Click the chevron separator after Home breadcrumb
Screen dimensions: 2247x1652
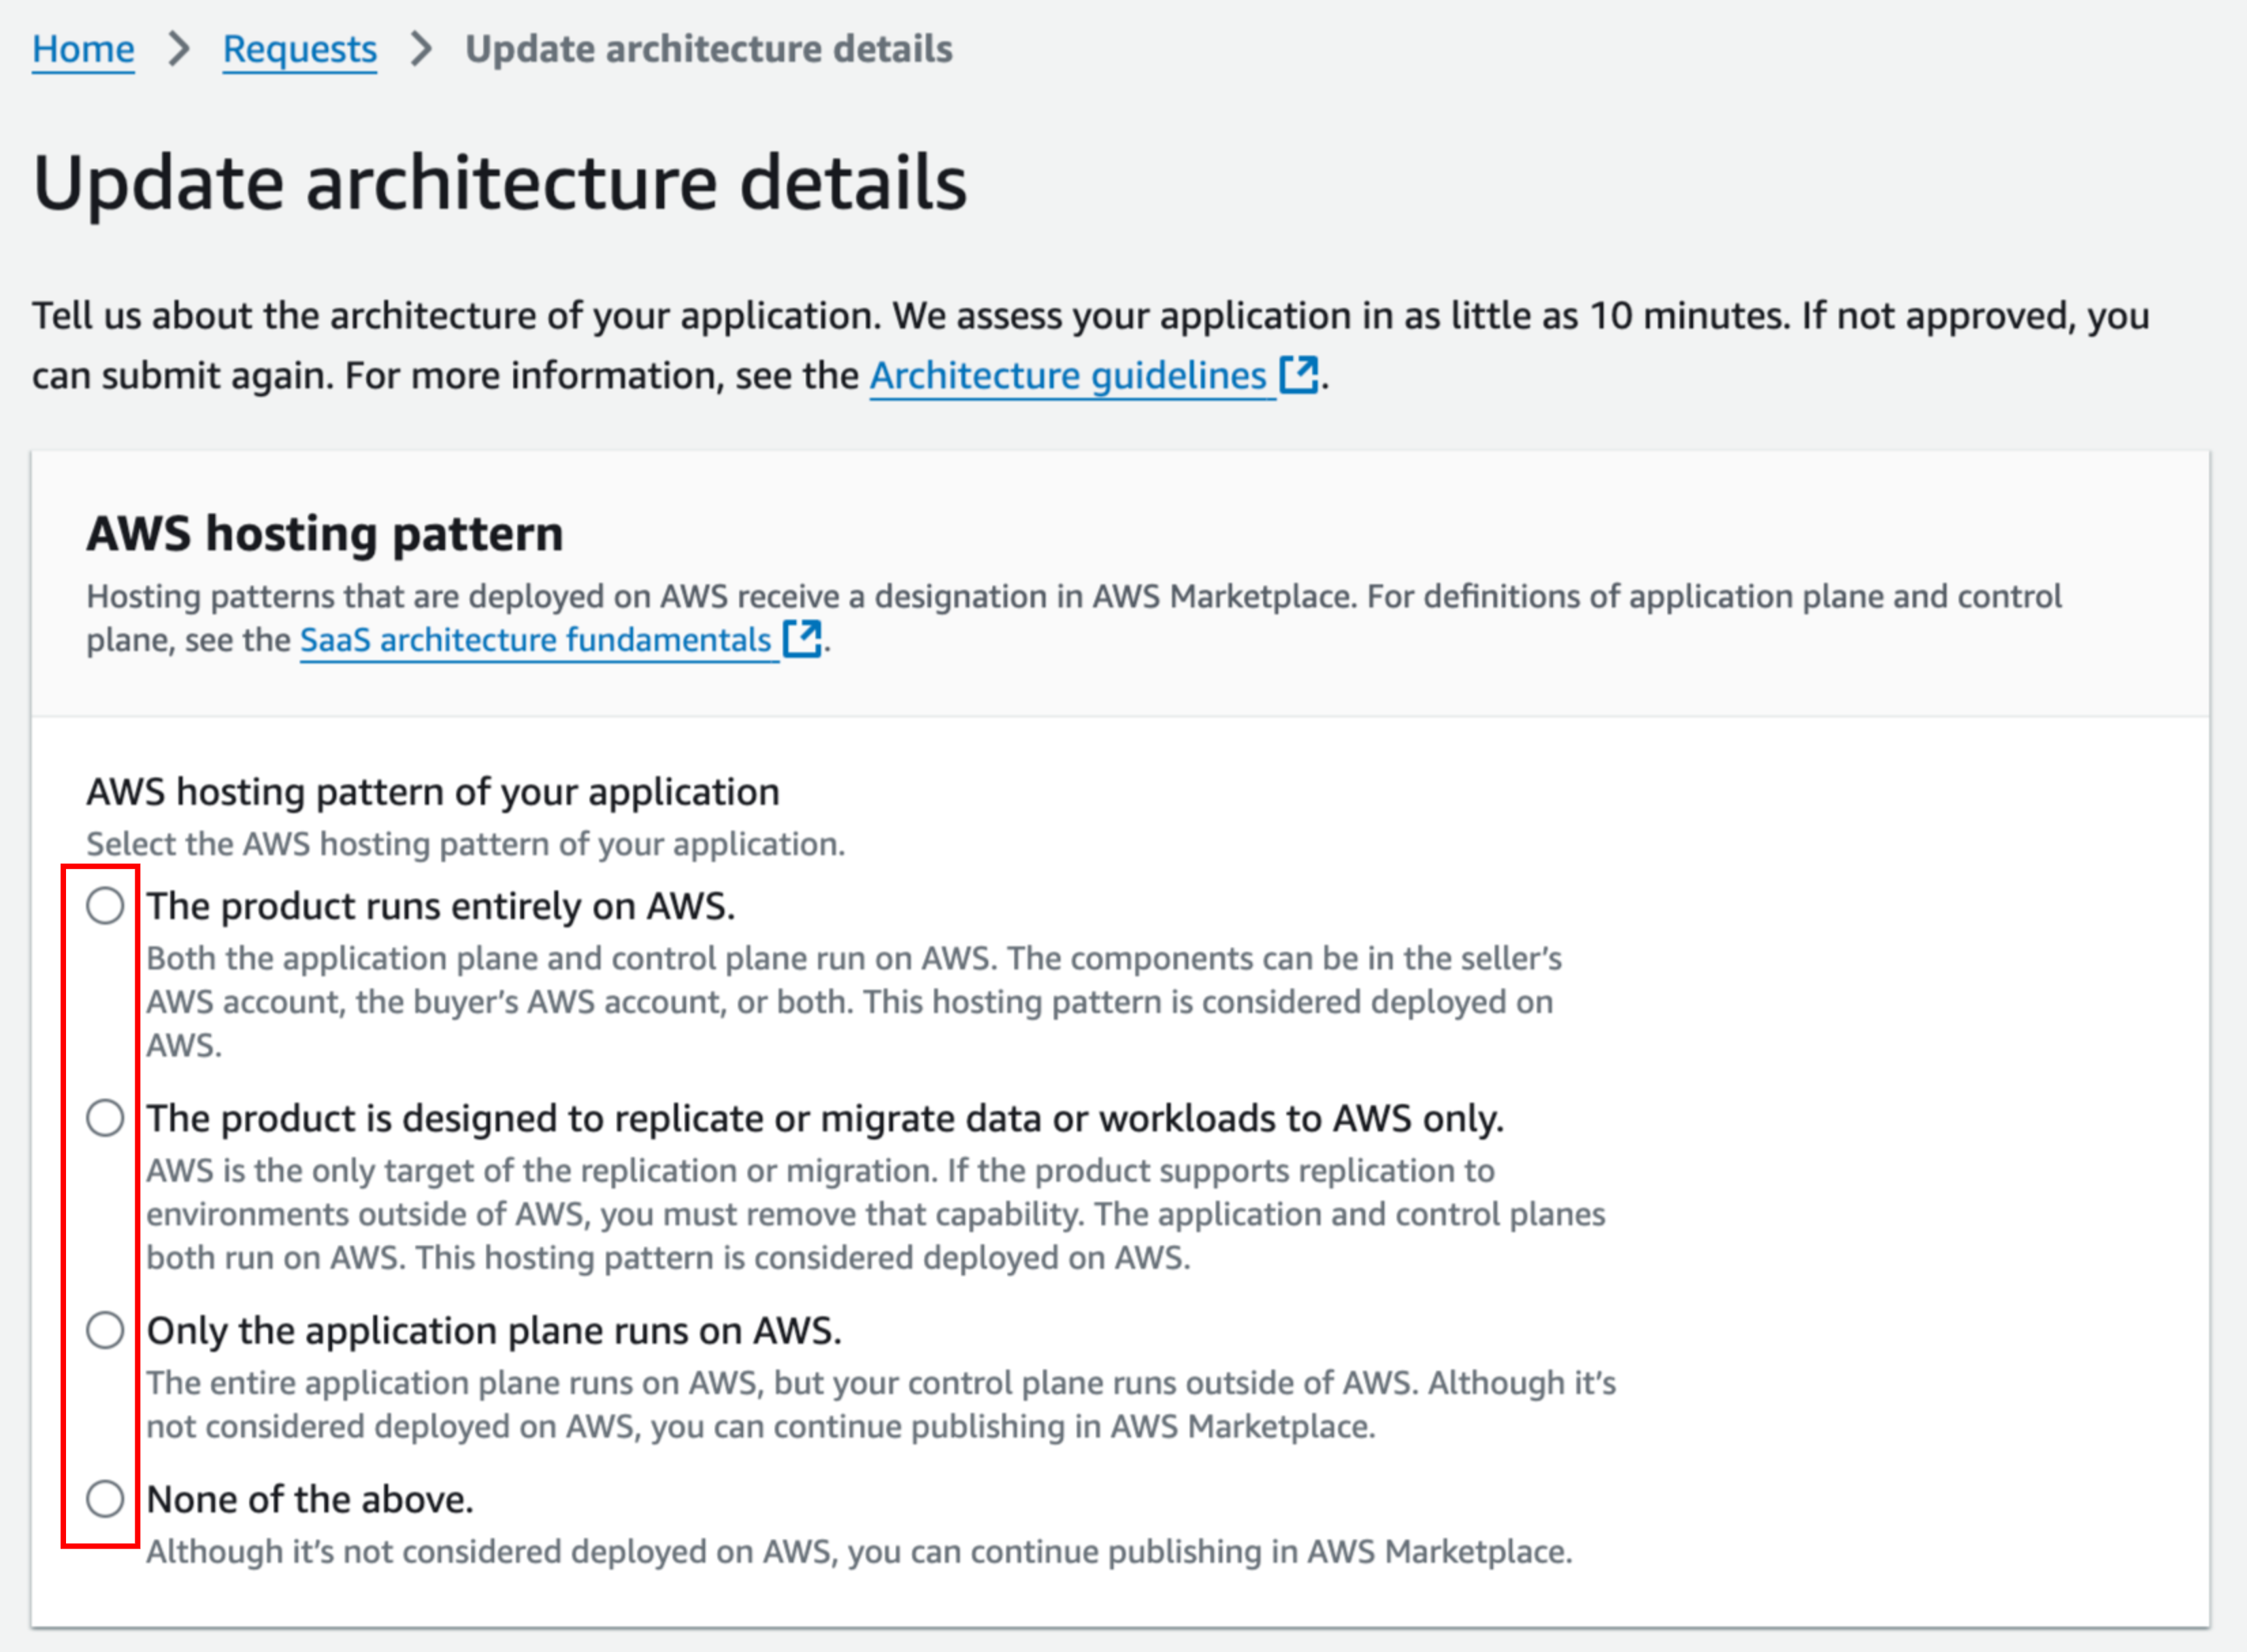coord(179,49)
